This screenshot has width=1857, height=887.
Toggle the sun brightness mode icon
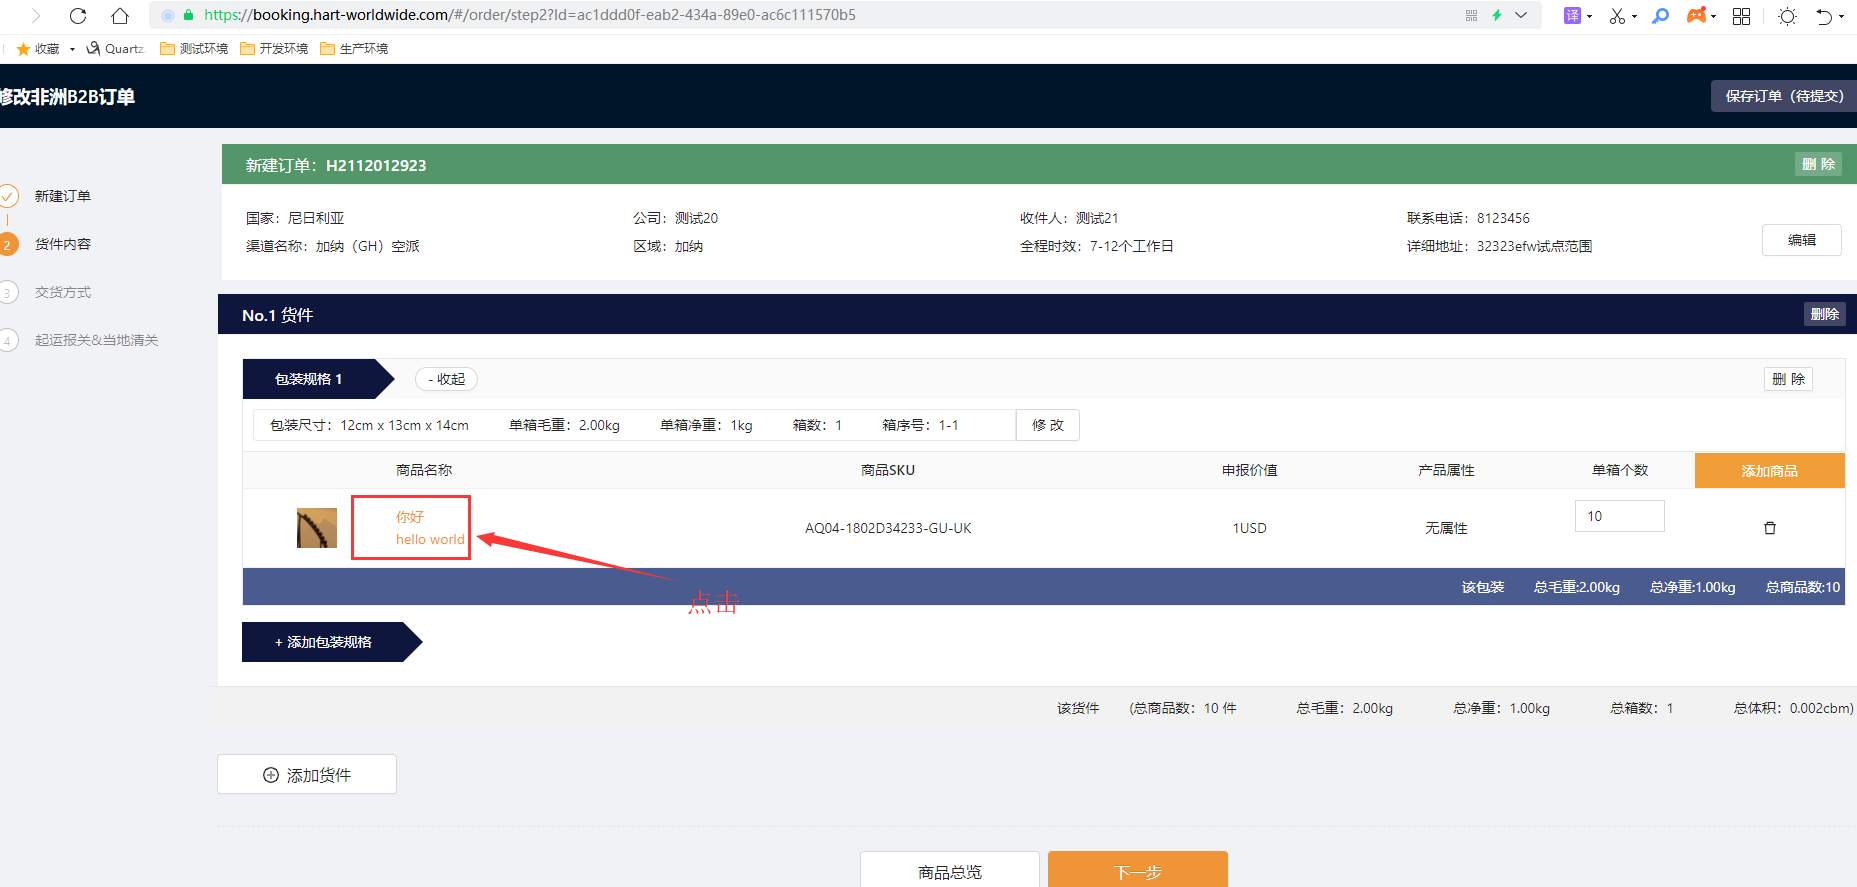point(1787,16)
